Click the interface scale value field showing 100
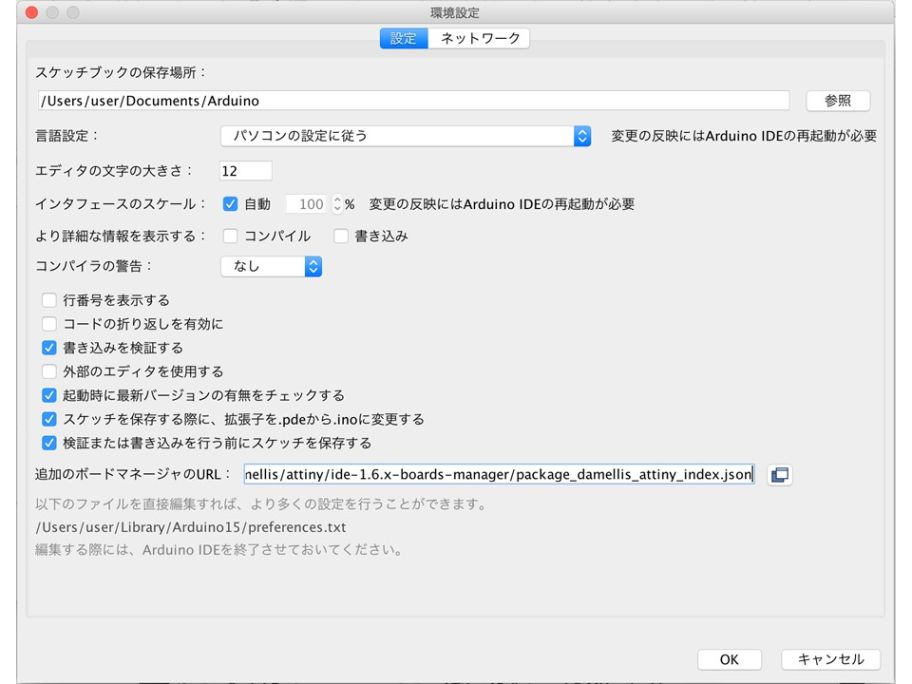 click(308, 204)
